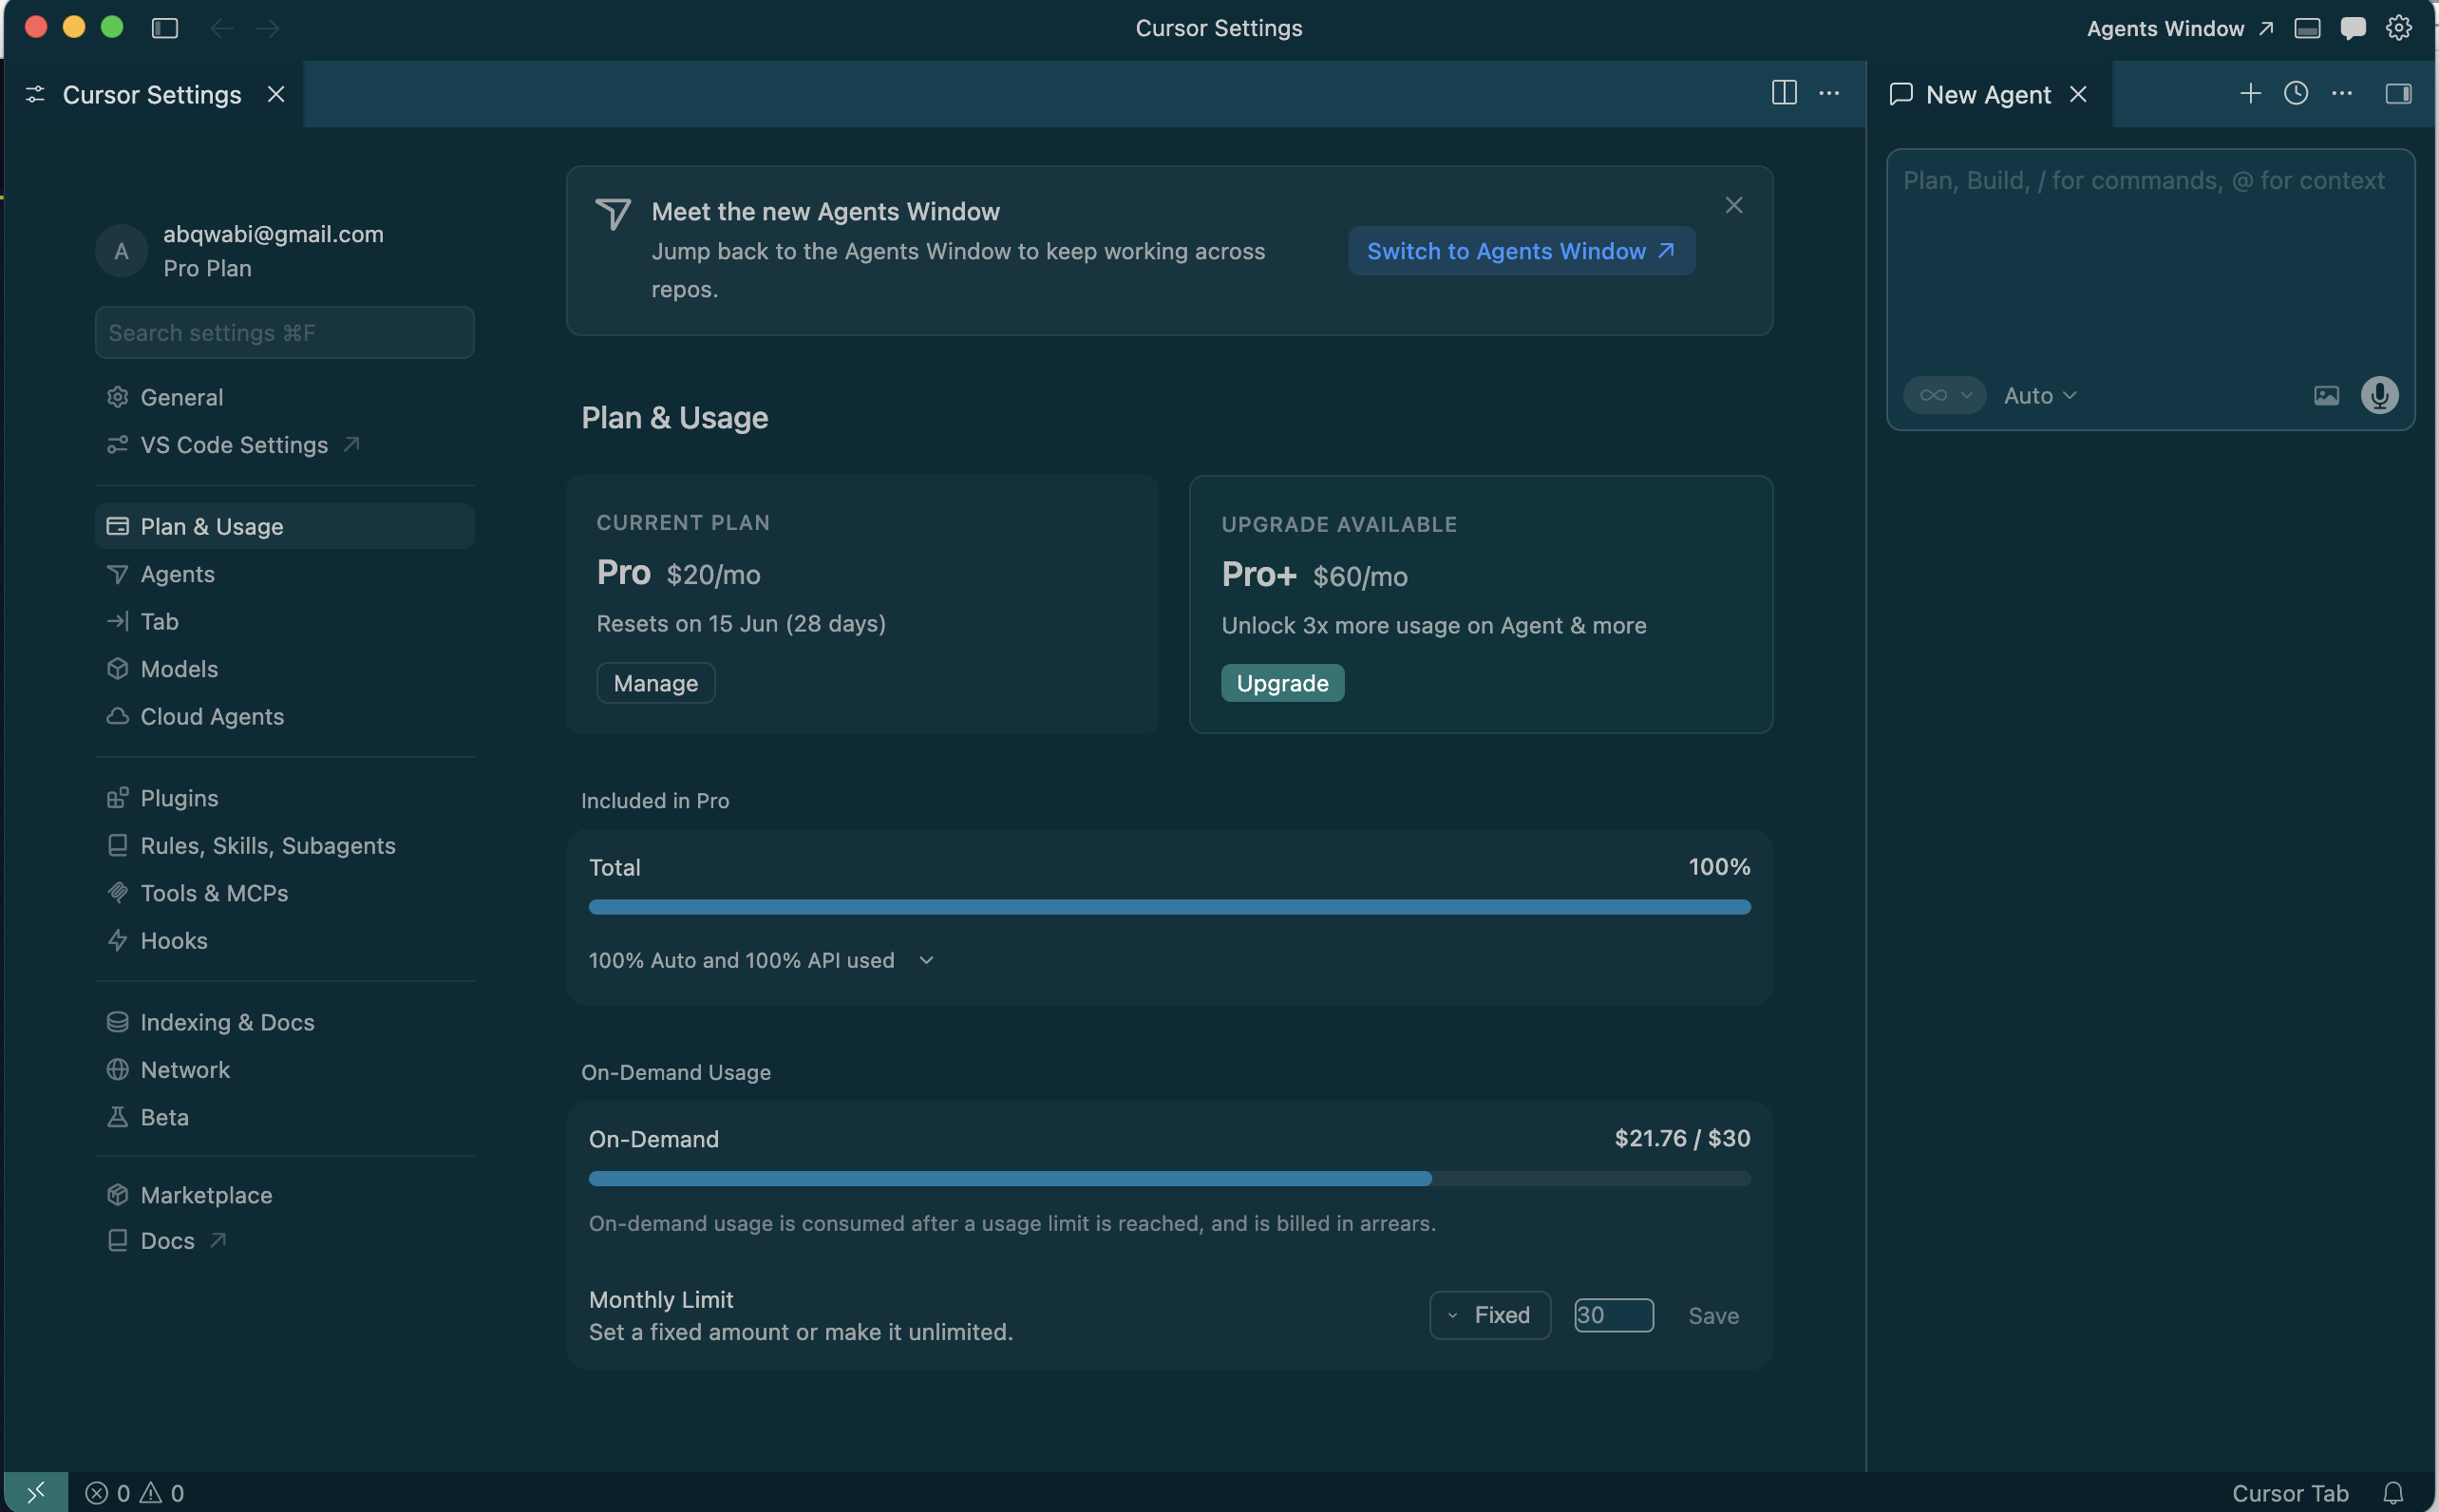The image size is (2439, 1512).
Task: Split the editor to the right
Action: pyautogui.click(x=1784, y=93)
